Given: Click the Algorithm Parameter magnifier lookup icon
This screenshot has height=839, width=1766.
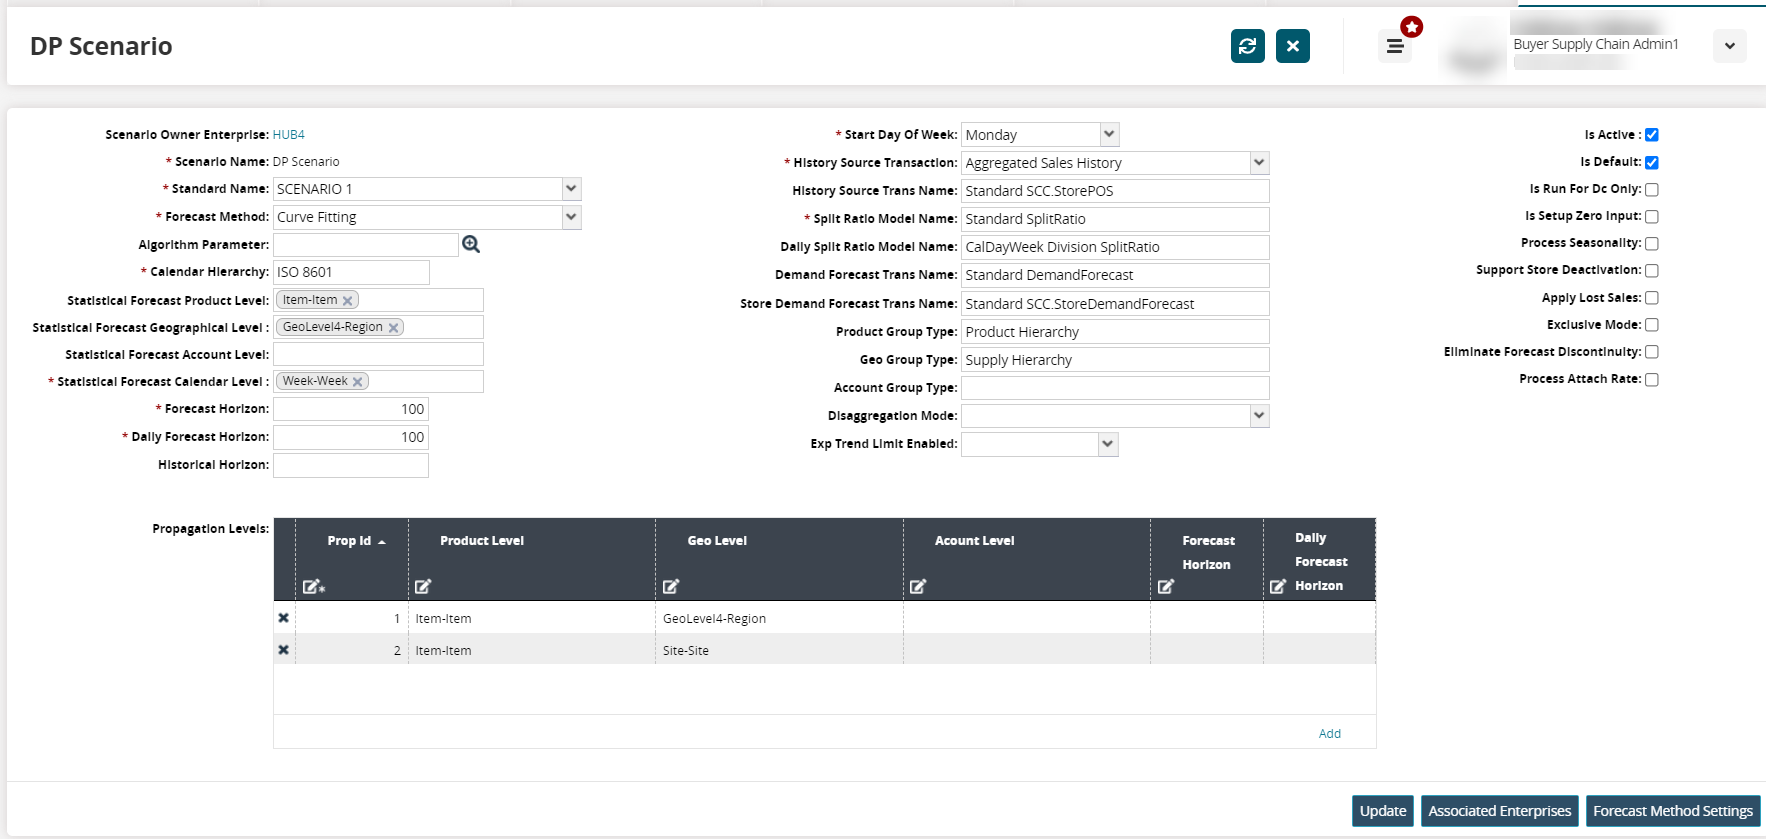Looking at the screenshot, I should [471, 244].
